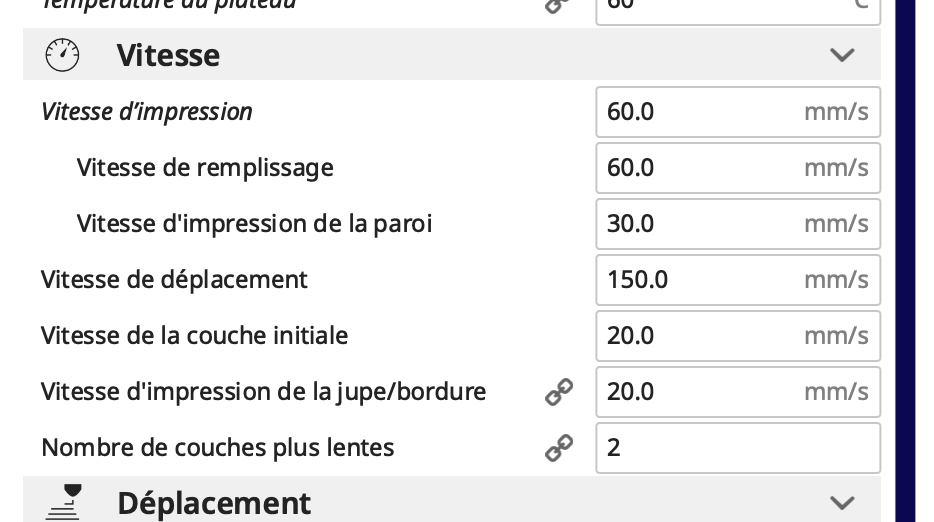The width and height of the screenshot is (934, 522).
Task: Focus the Vitesse d'impression value field
Action: tap(737, 112)
